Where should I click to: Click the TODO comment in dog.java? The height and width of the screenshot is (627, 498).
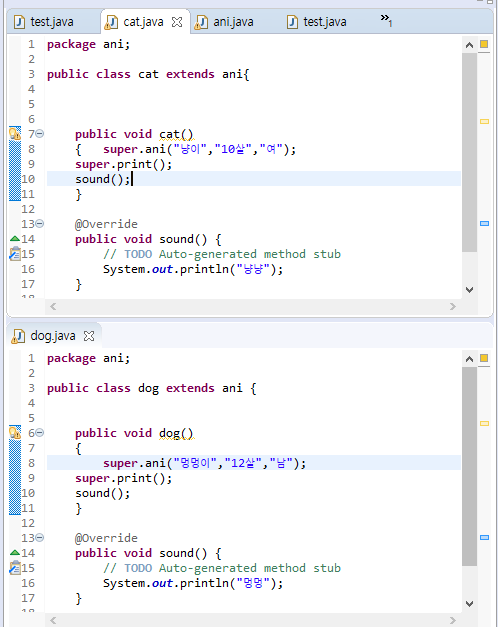click(x=222, y=568)
